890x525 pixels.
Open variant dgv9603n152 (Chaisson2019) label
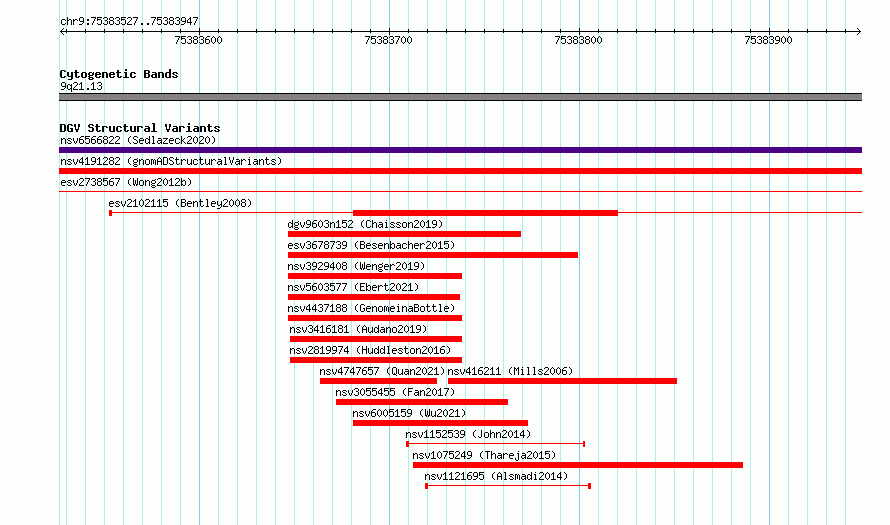[365, 224]
